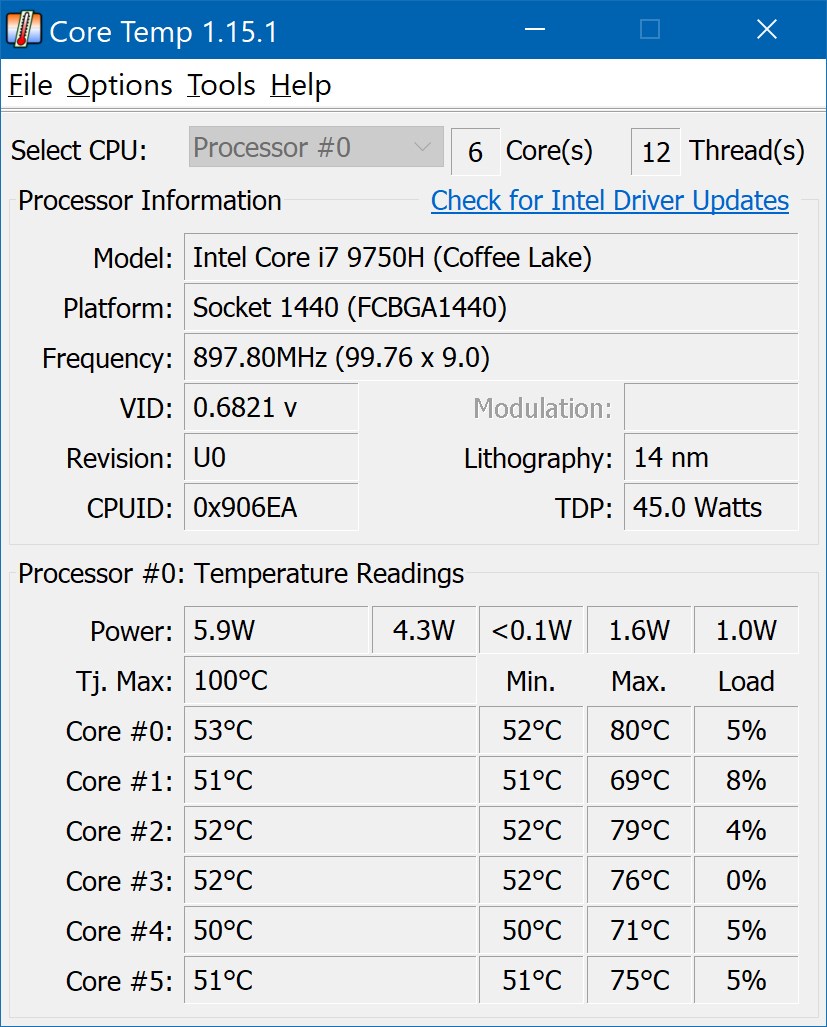Image resolution: width=827 pixels, height=1027 pixels.
Task: Click Core #1 max temperature 69°C
Action: tap(639, 781)
